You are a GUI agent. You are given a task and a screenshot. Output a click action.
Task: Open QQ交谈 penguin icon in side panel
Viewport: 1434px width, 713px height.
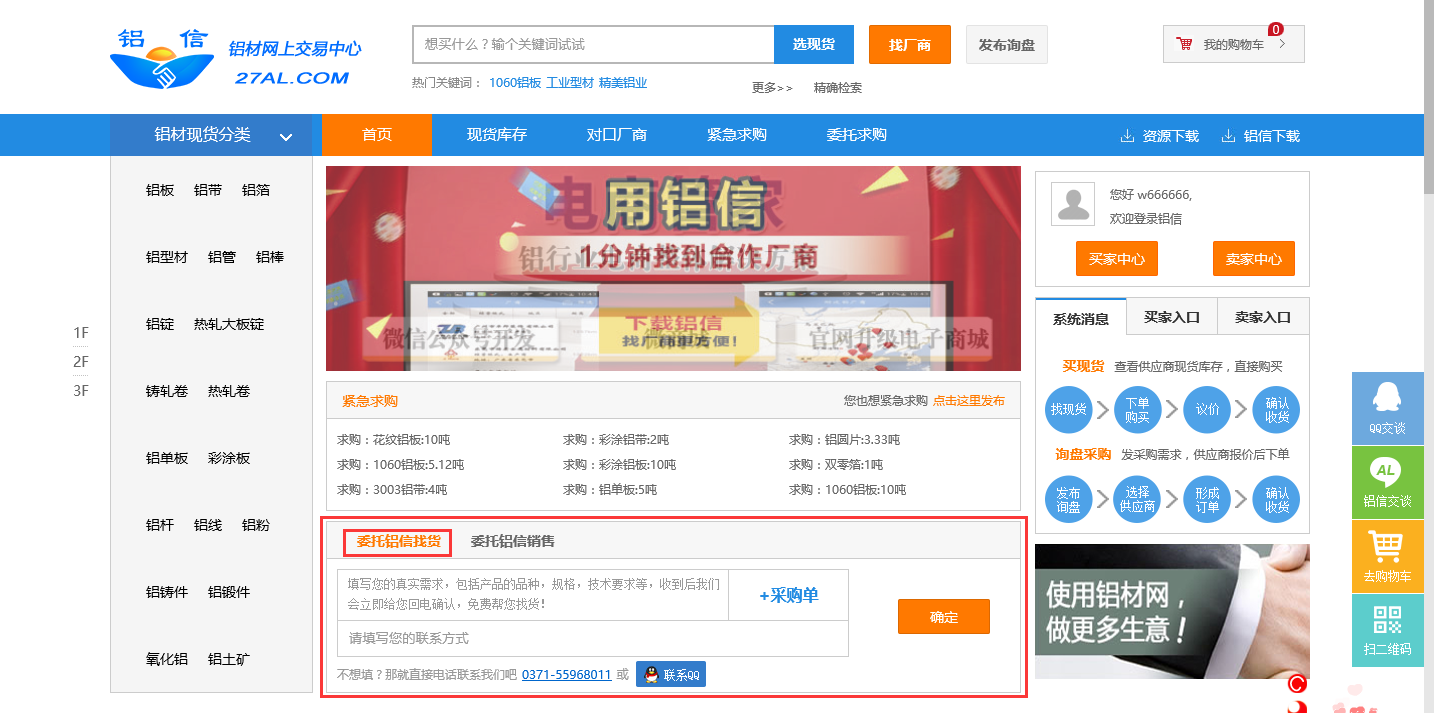click(x=1386, y=397)
